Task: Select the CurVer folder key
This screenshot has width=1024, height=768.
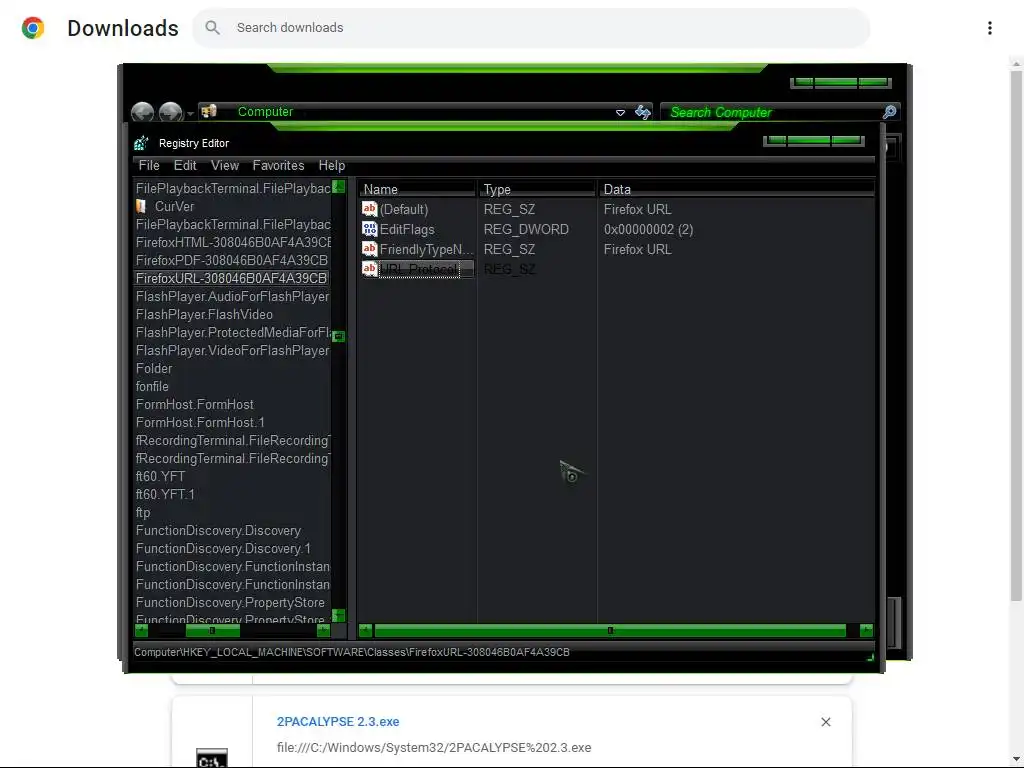Action: click(x=174, y=206)
